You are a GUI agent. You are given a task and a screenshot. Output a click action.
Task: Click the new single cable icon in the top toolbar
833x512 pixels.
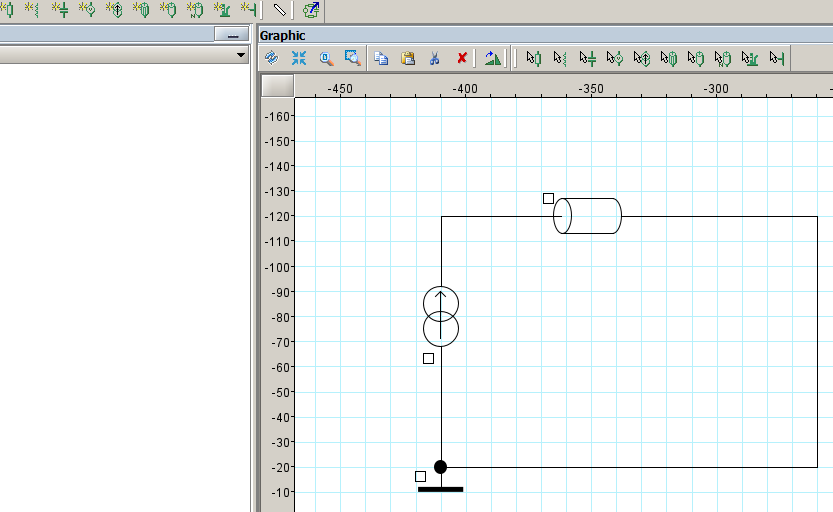point(168,10)
